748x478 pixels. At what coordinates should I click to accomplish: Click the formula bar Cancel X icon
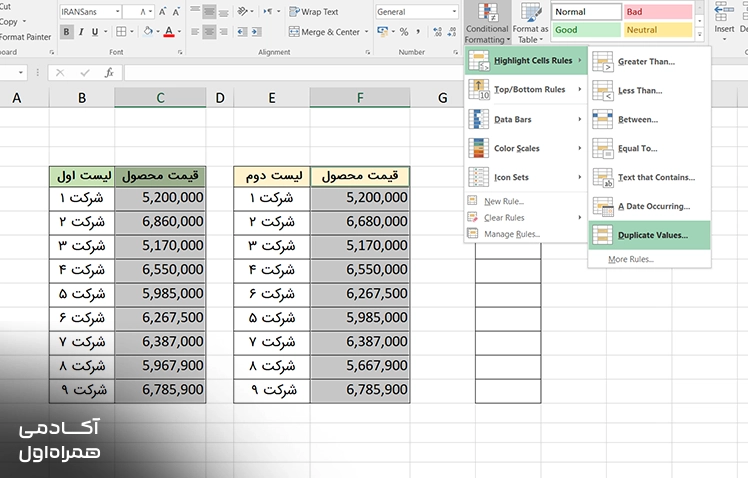point(60,73)
